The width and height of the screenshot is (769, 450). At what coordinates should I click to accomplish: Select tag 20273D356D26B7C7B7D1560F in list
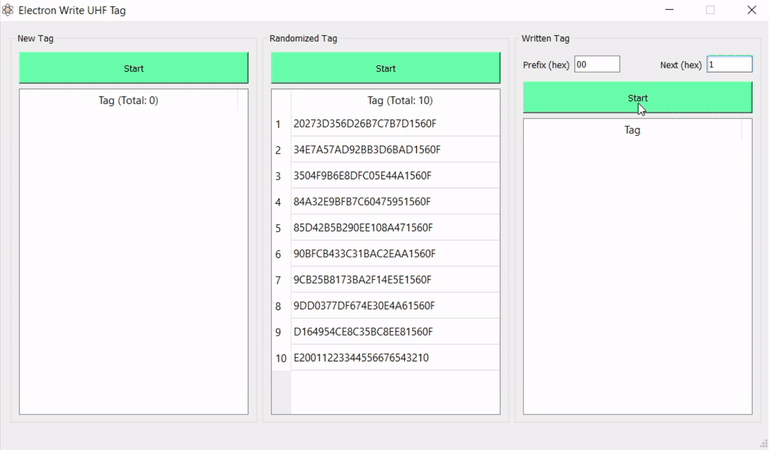[364, 124]
